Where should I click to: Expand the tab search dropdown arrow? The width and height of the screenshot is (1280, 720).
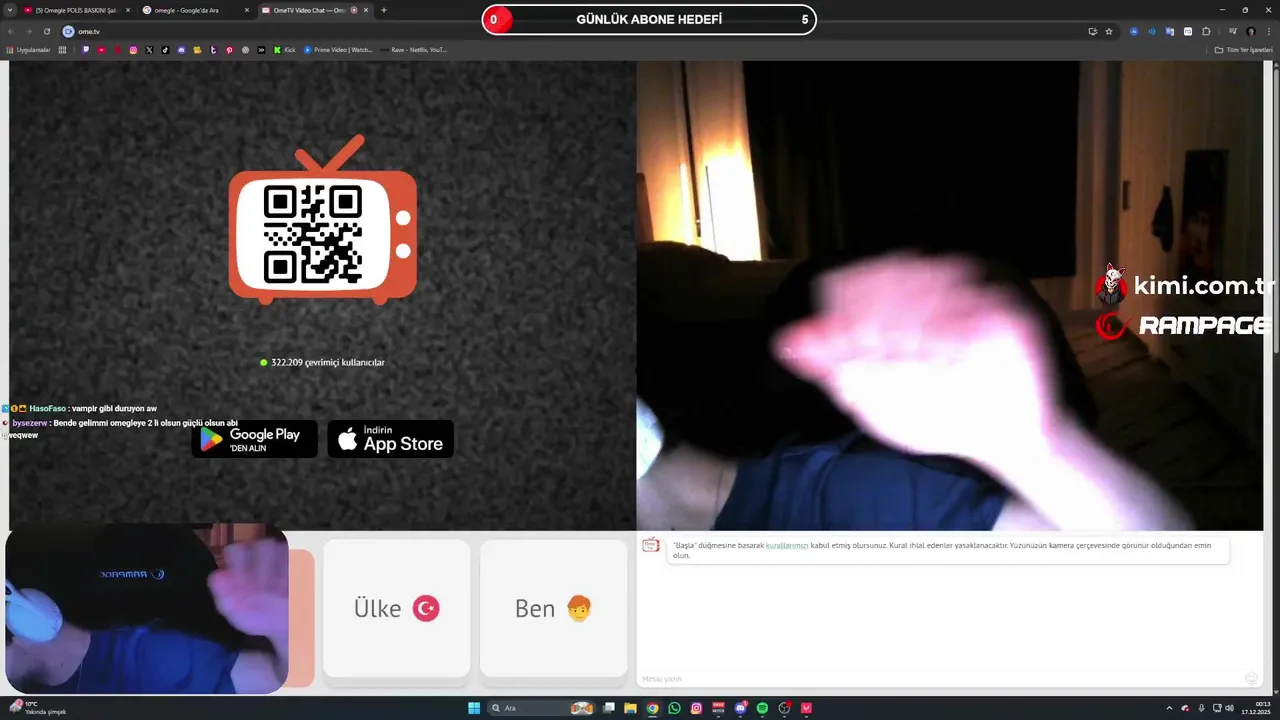click(9, 10)
